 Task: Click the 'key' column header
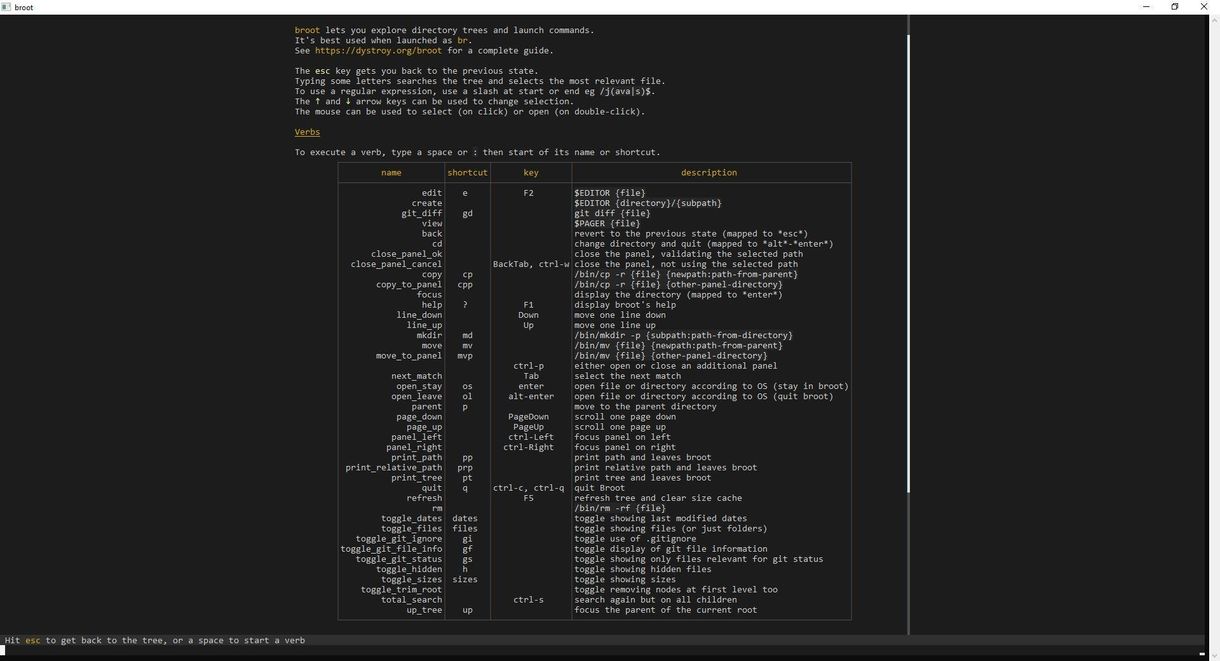click(531, 173)
